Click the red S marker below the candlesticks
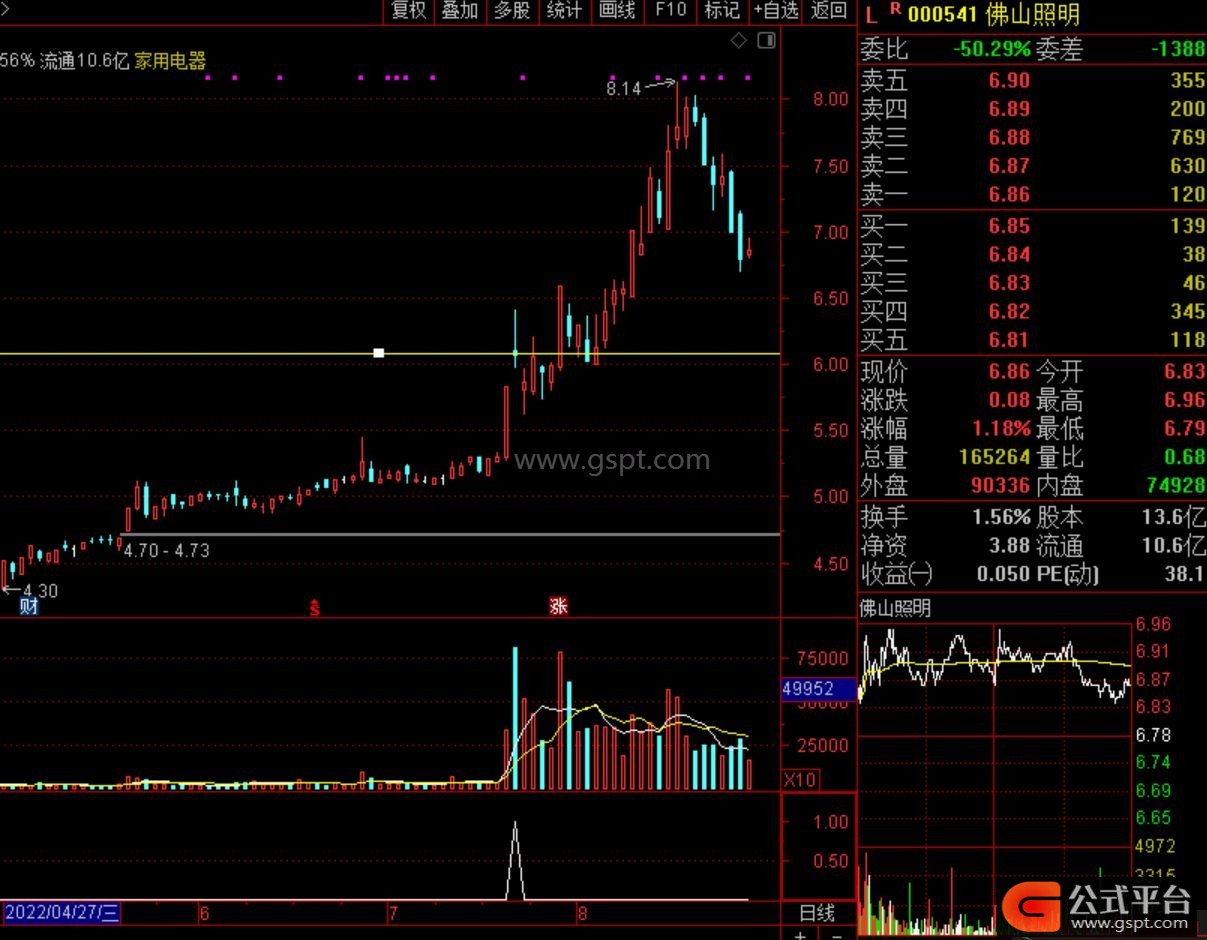The height and width of the screenshot is (940, 1207). click(314, 607)
